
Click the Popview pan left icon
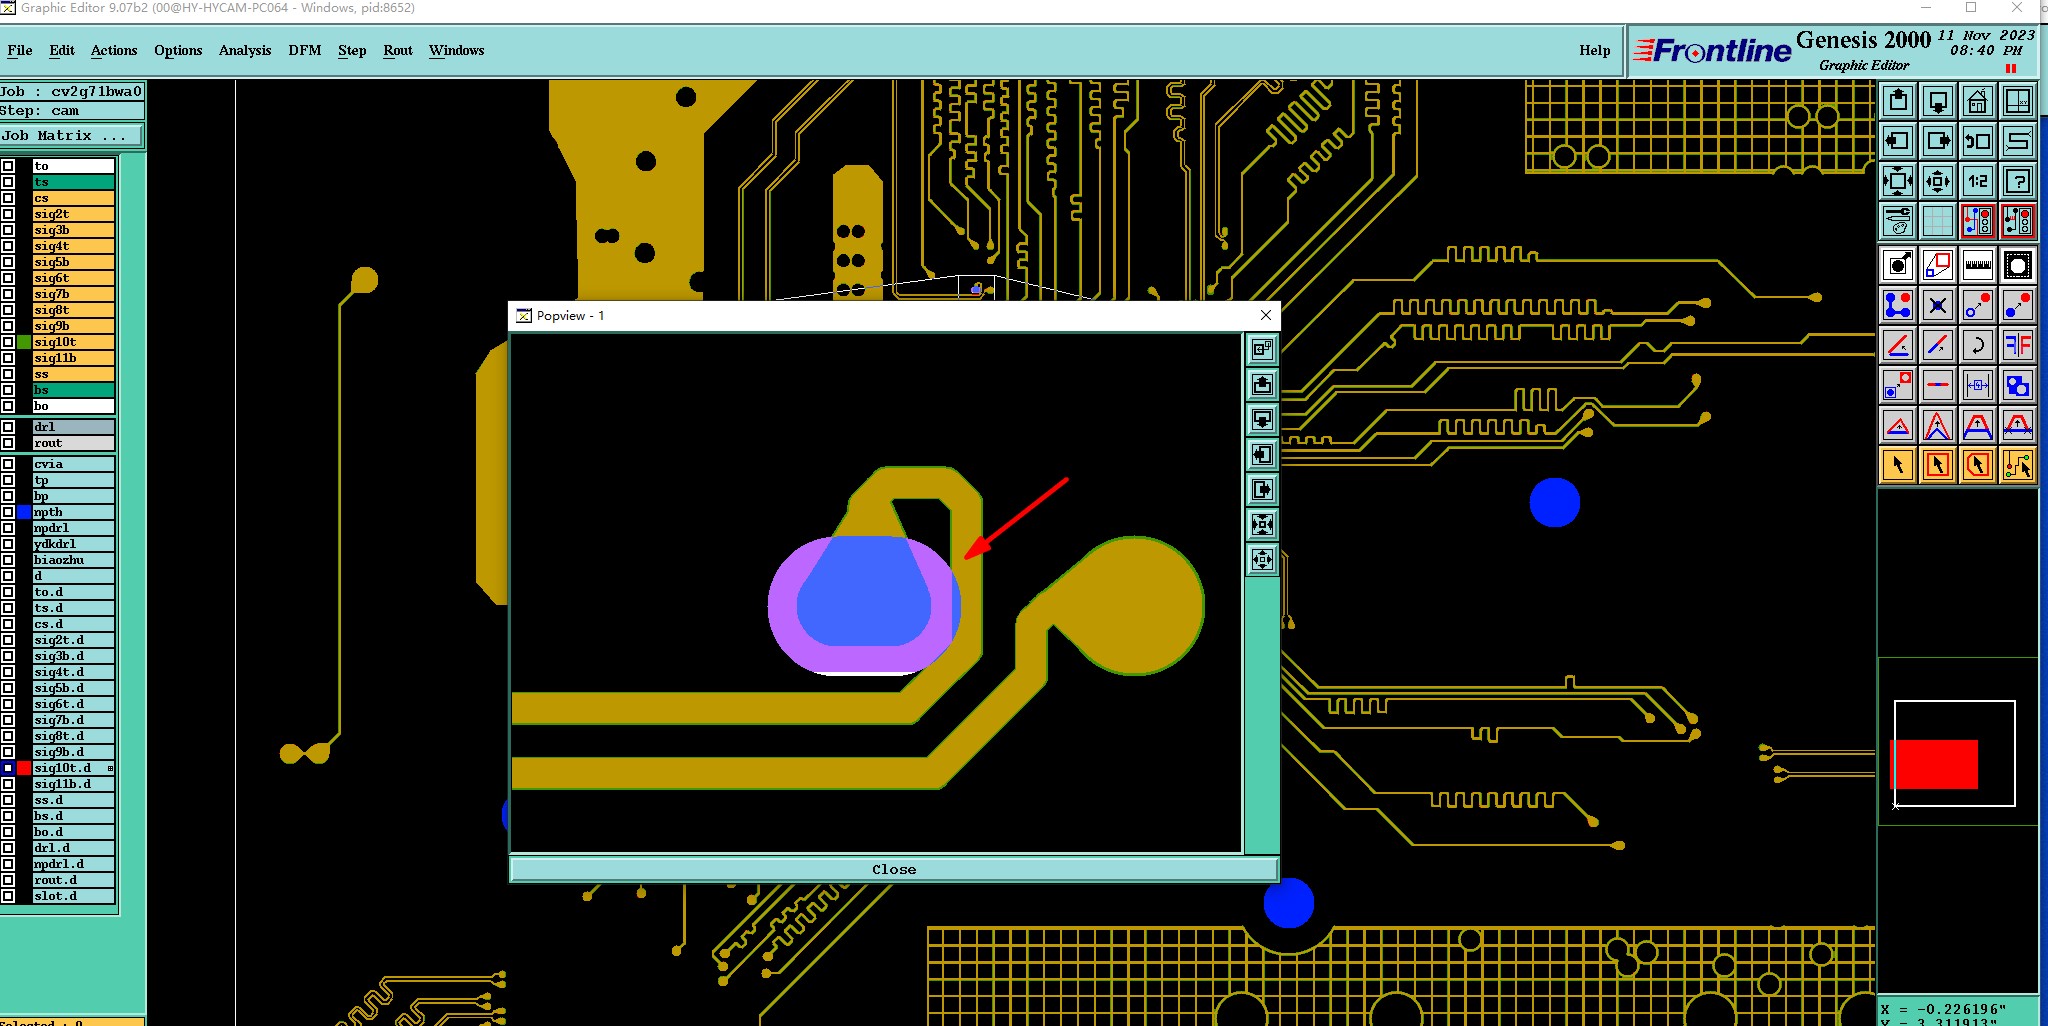(x=1263, y=455)
